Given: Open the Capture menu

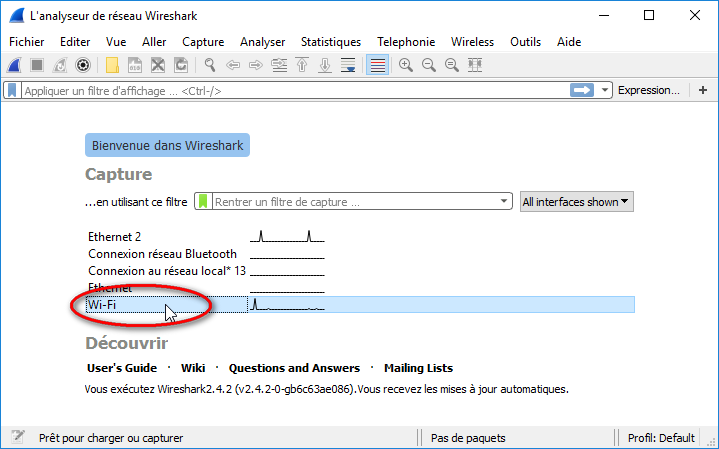Looking at the screenshot, I should [203, 42].
